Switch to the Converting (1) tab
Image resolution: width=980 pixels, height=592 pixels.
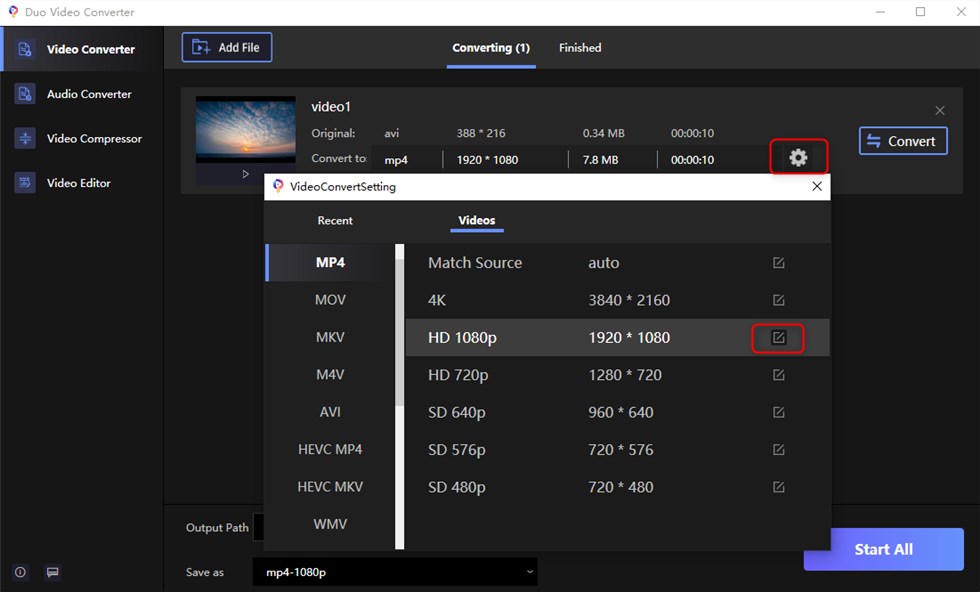coord(491,48)
